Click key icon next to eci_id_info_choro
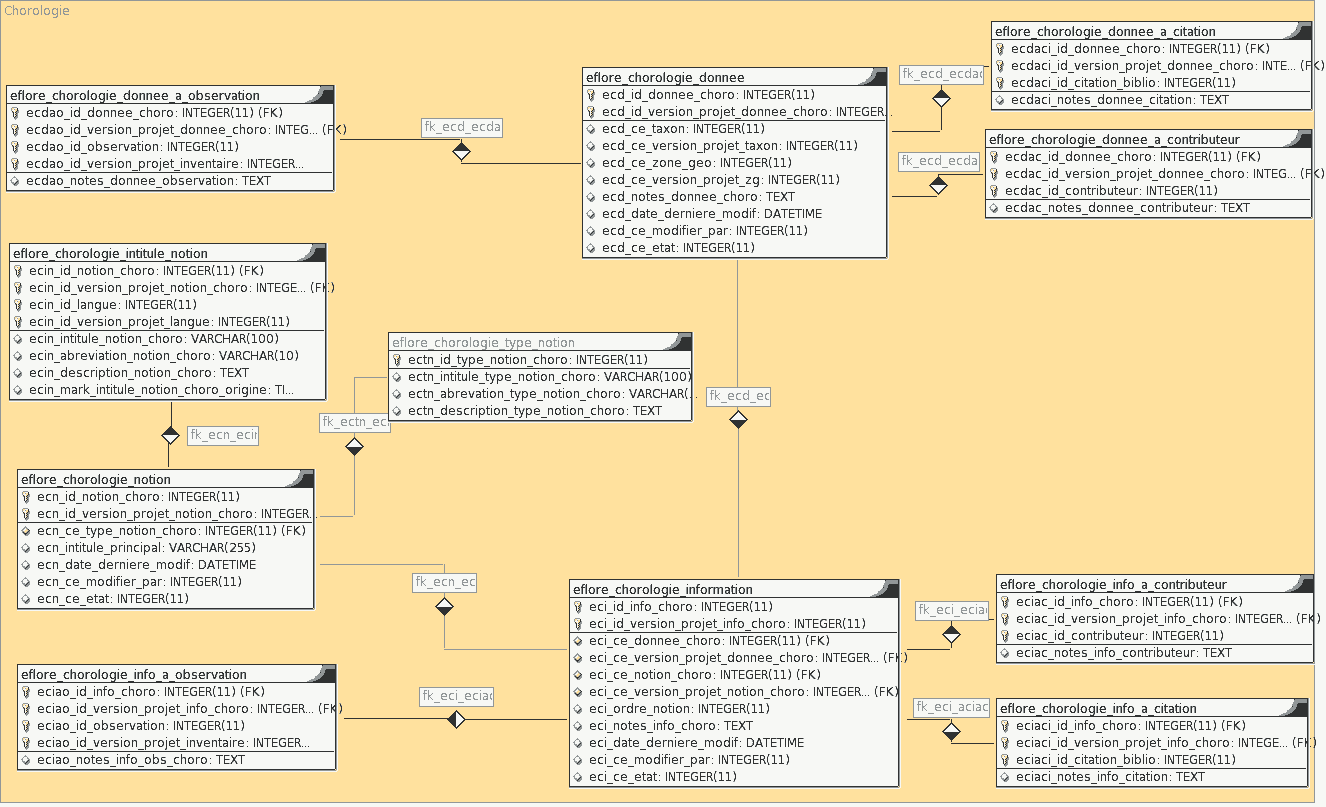 [579, 607]
